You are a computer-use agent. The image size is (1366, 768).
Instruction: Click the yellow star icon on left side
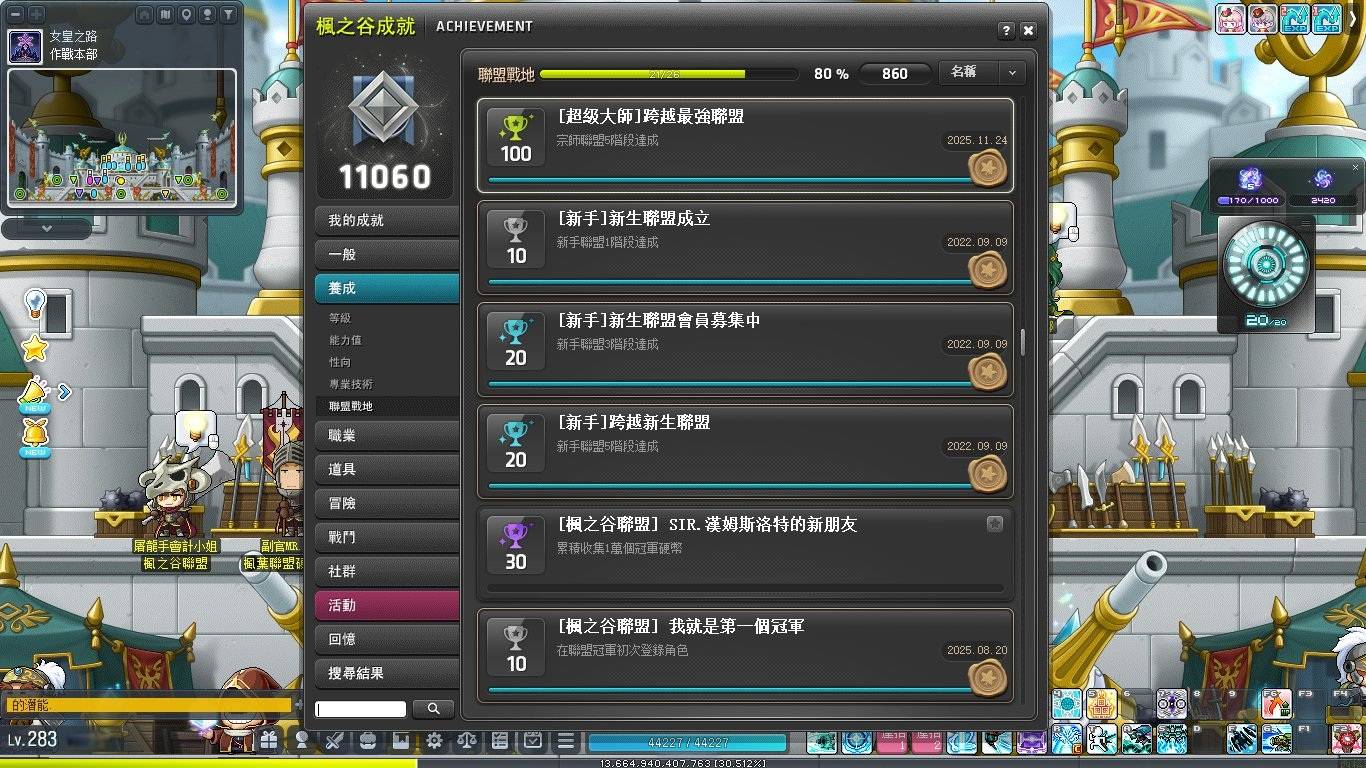[35, 348]
